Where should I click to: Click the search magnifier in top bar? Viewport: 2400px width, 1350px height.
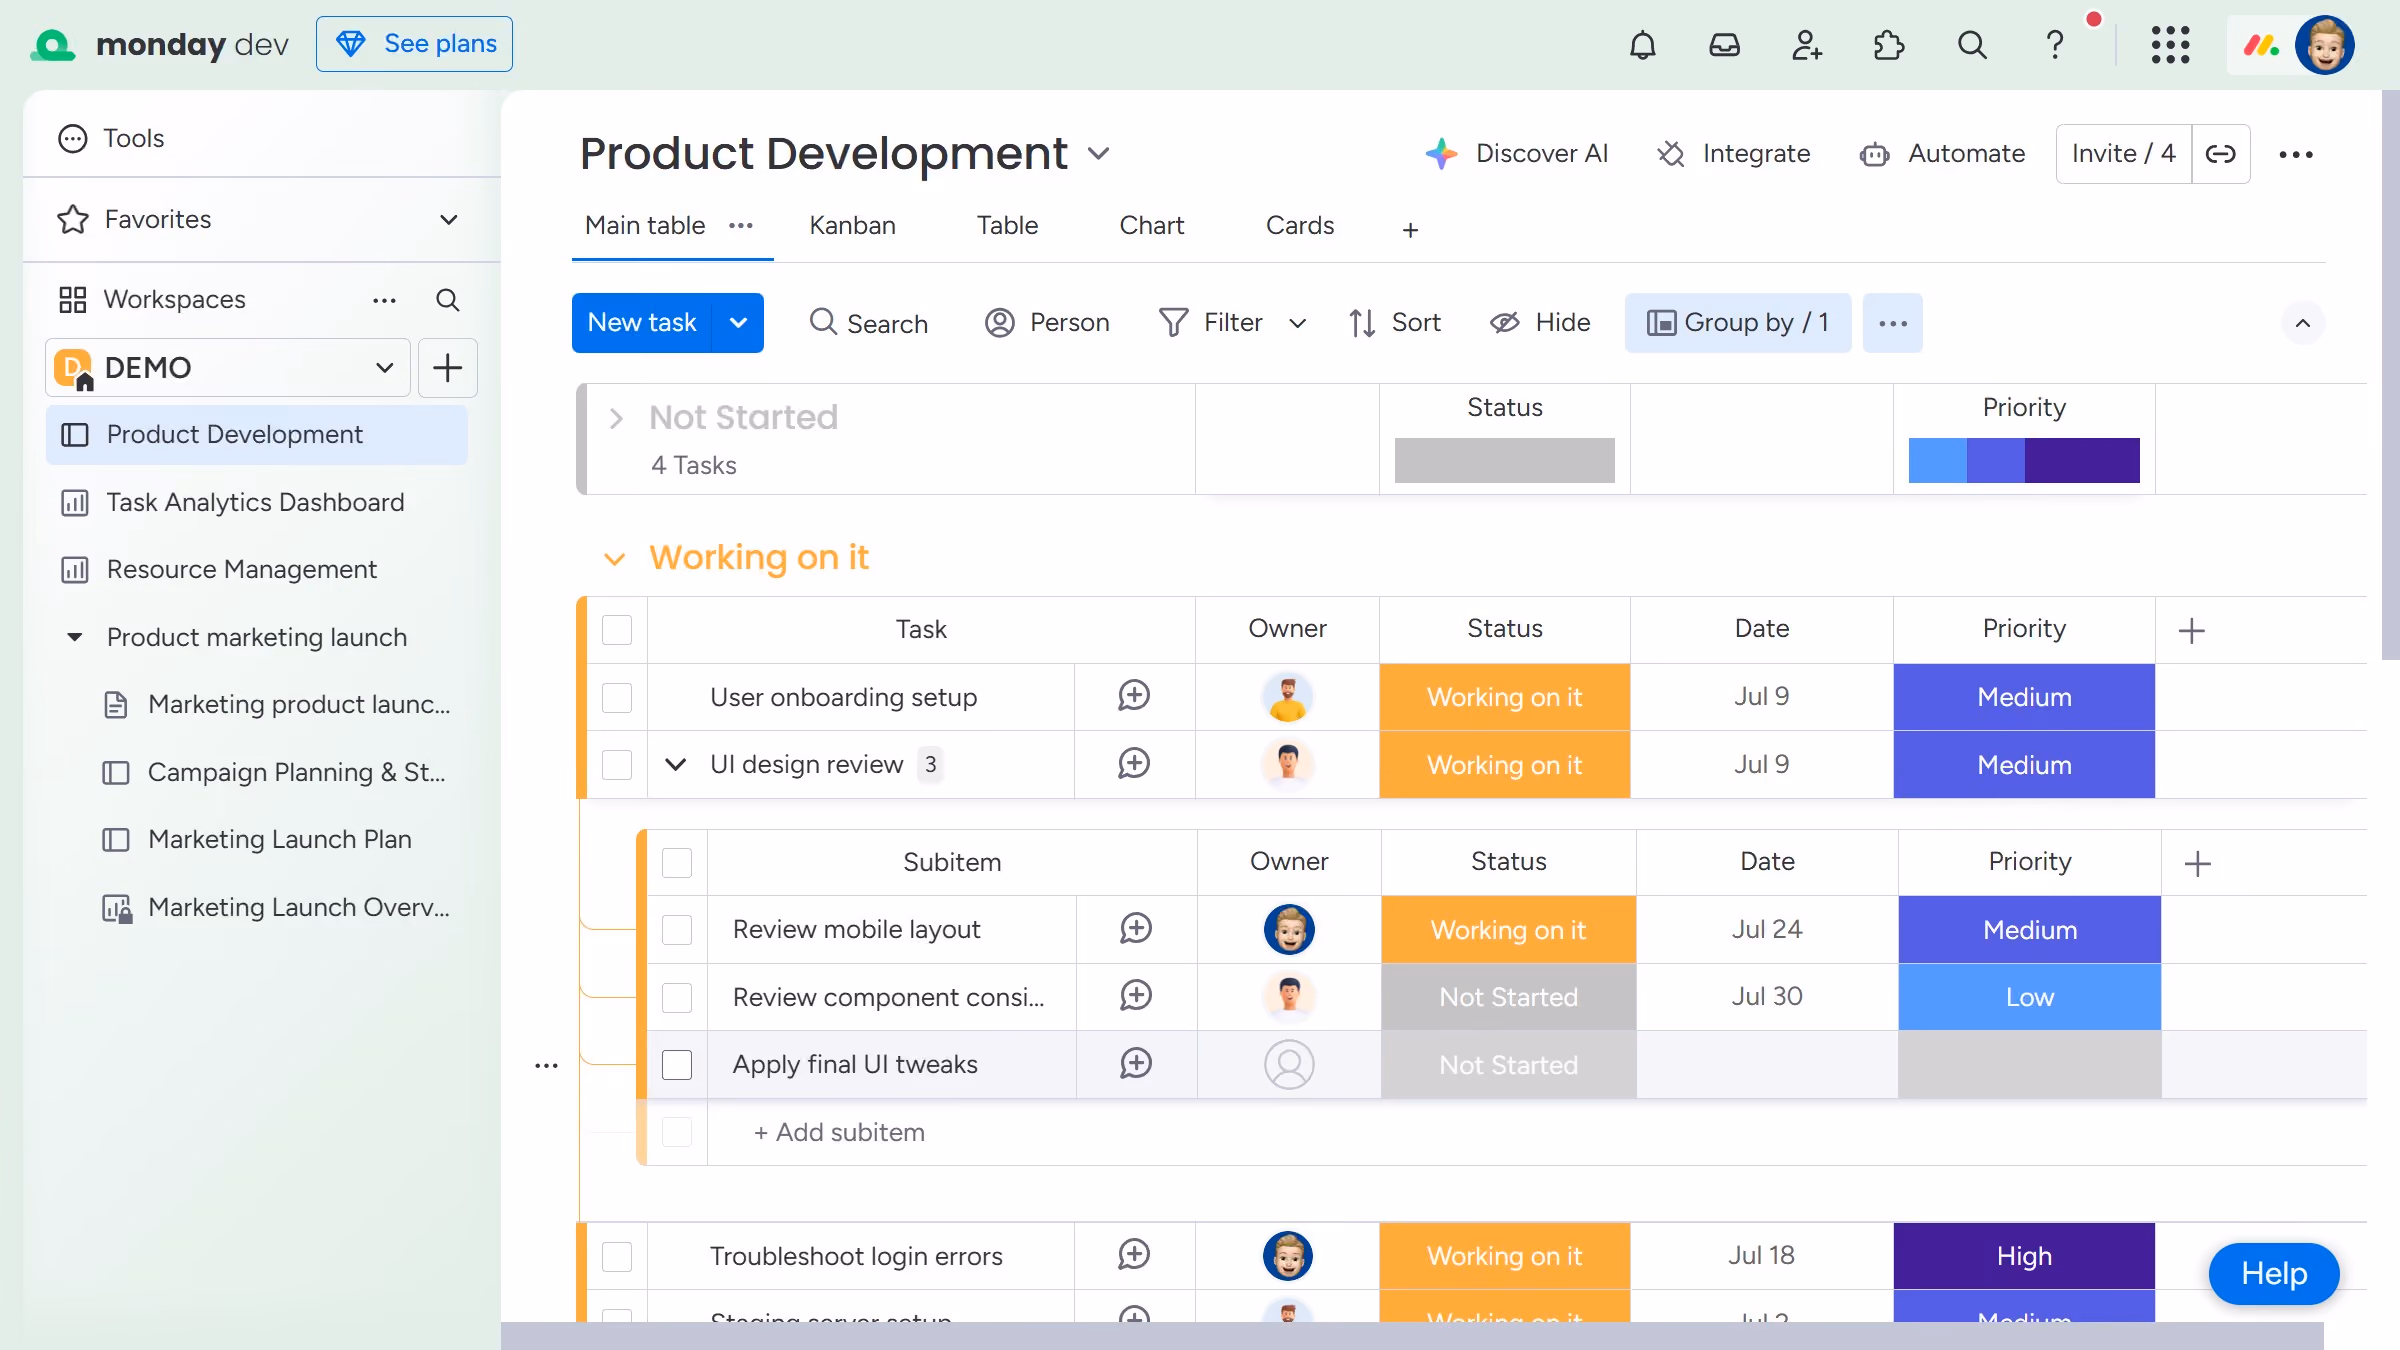point(1971,45)
